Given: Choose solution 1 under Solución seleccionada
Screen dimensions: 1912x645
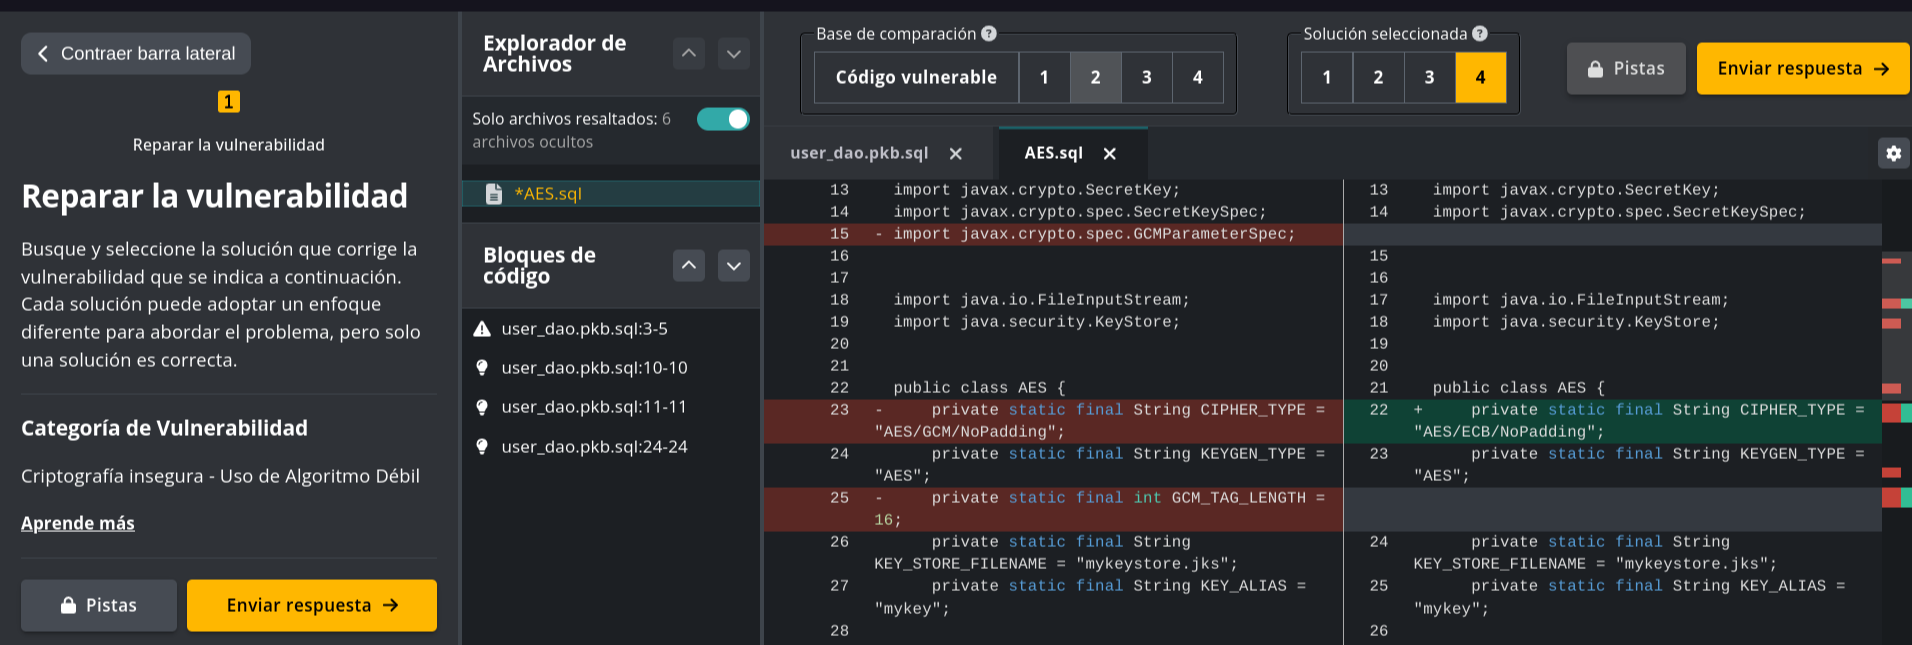Looking at the screenshot, I should 1326,77.
